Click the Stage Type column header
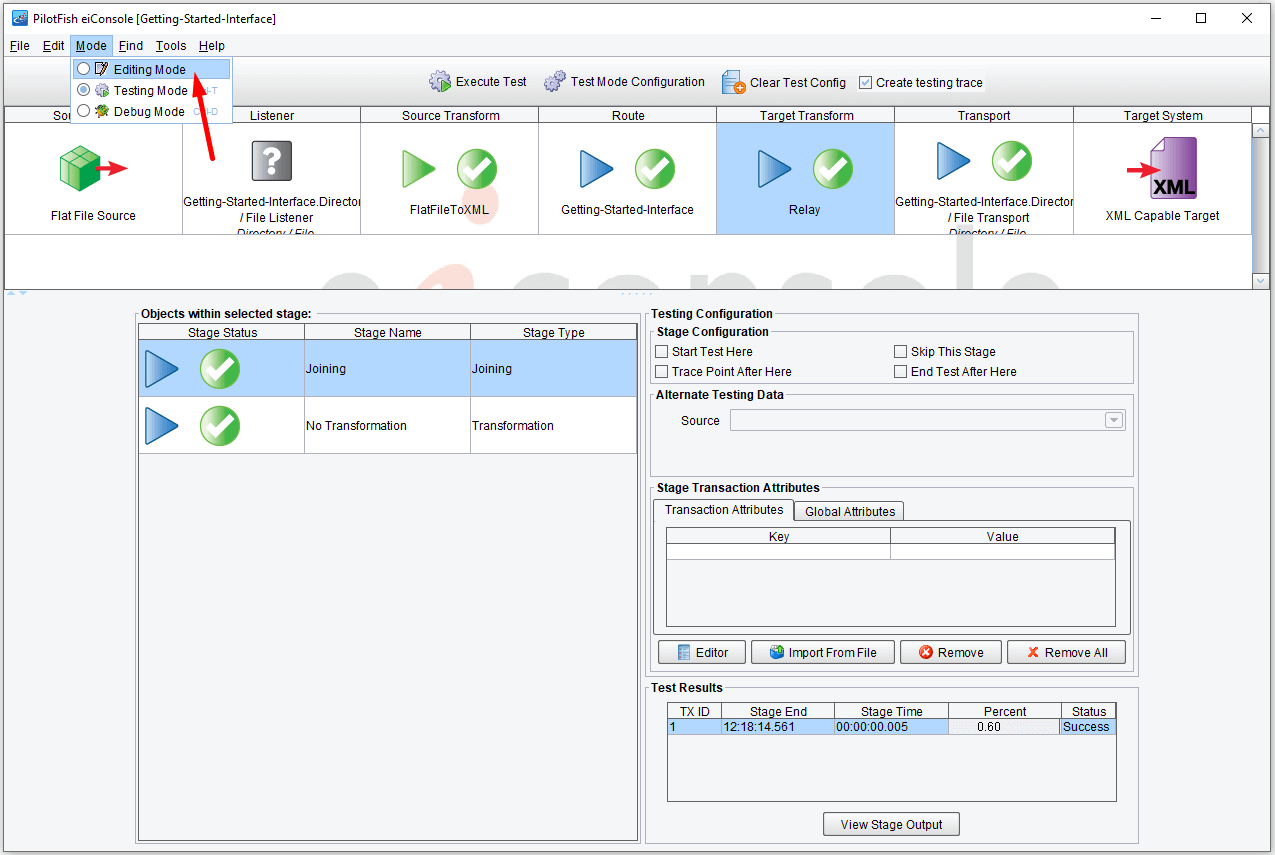Image resolution: width=1275 pixels, height=855 pixels. tap(554, 332)
